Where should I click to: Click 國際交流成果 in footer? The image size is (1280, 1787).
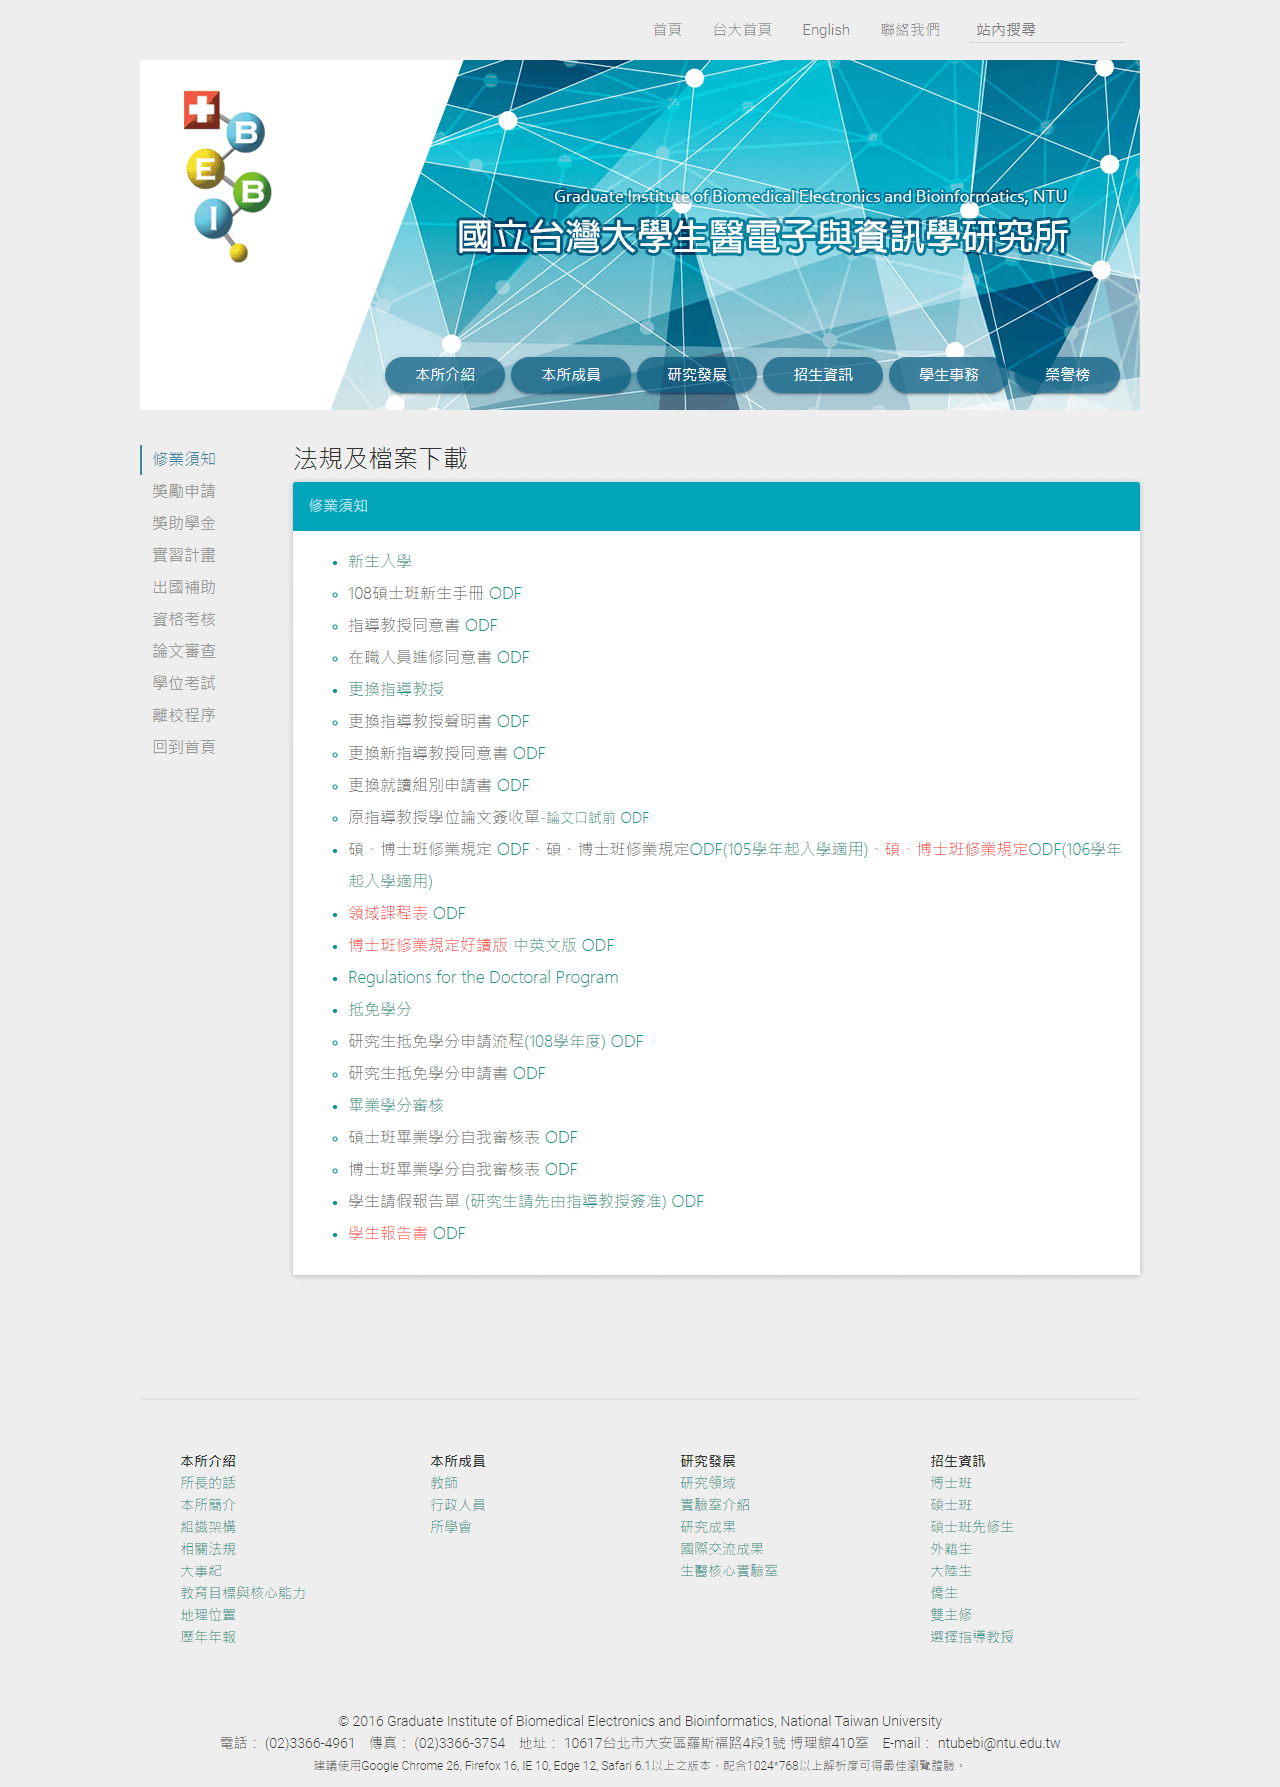(x=722, y=1549)
